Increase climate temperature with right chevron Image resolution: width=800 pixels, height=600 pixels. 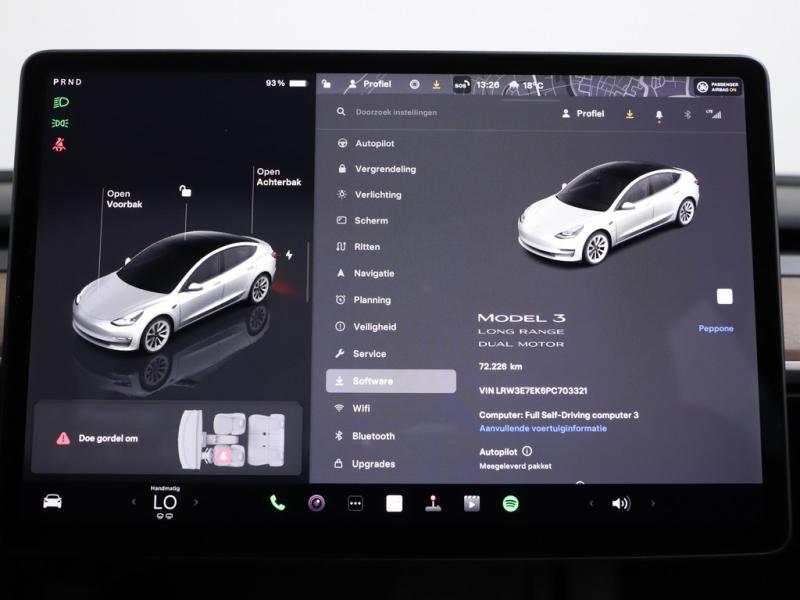(196, 503)
